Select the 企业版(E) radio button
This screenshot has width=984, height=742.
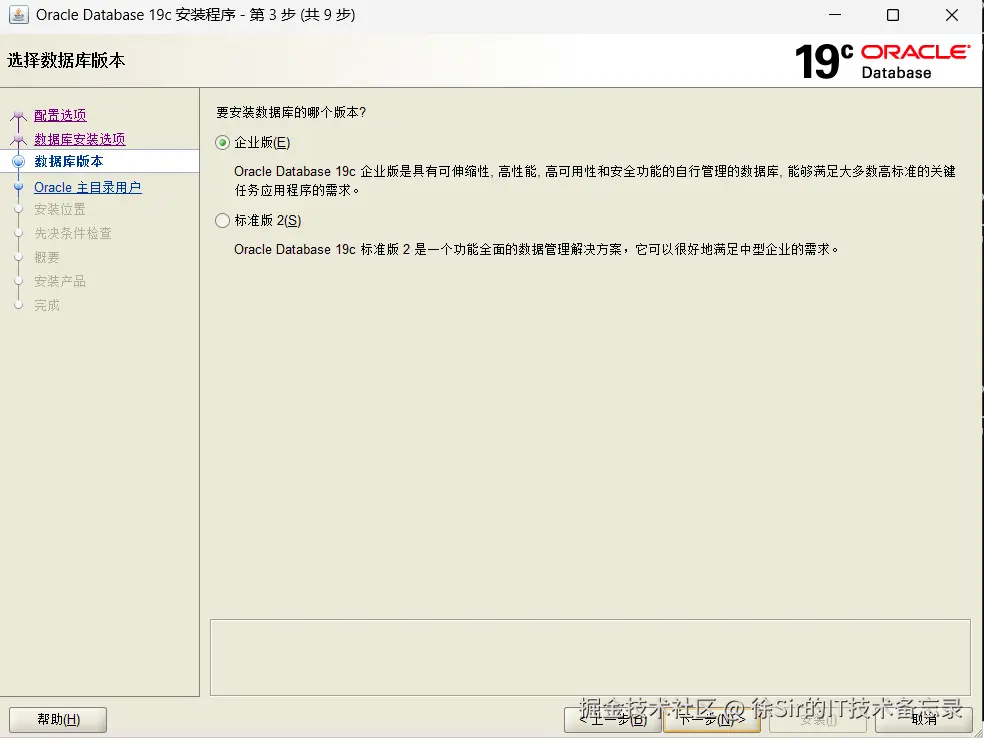coord(222,142)
